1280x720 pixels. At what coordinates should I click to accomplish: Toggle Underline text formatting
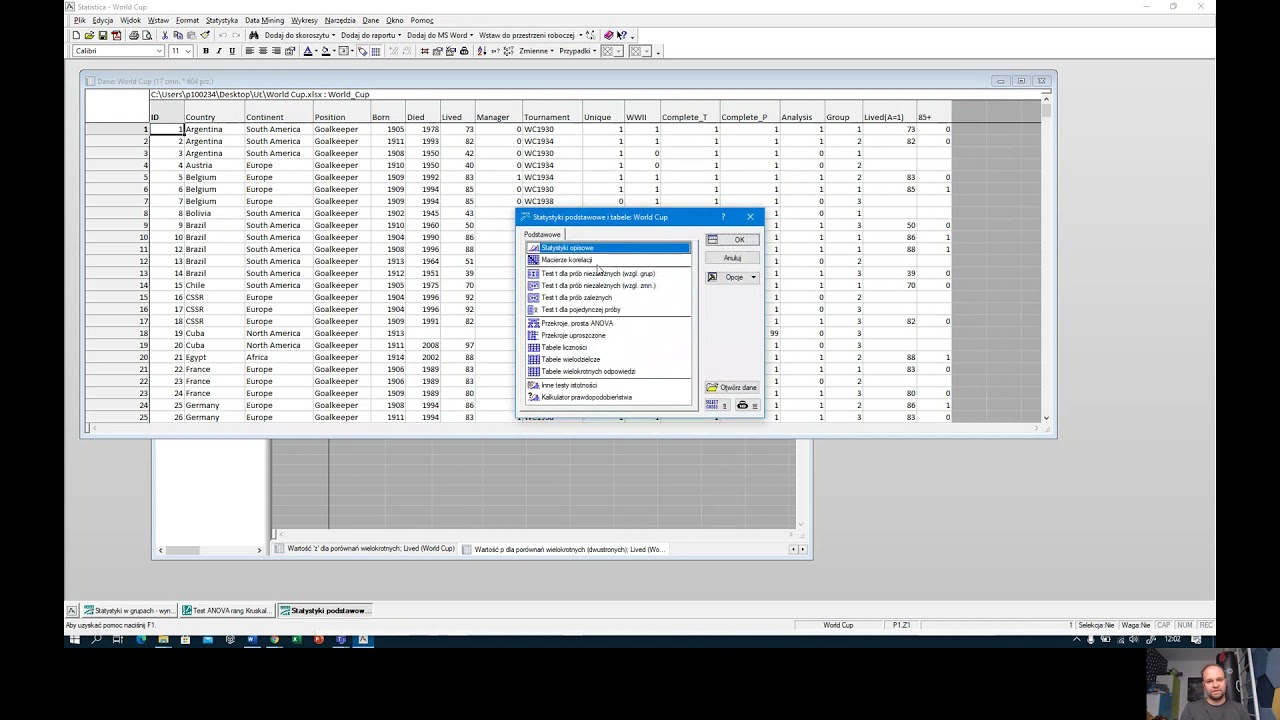(232, 51)
